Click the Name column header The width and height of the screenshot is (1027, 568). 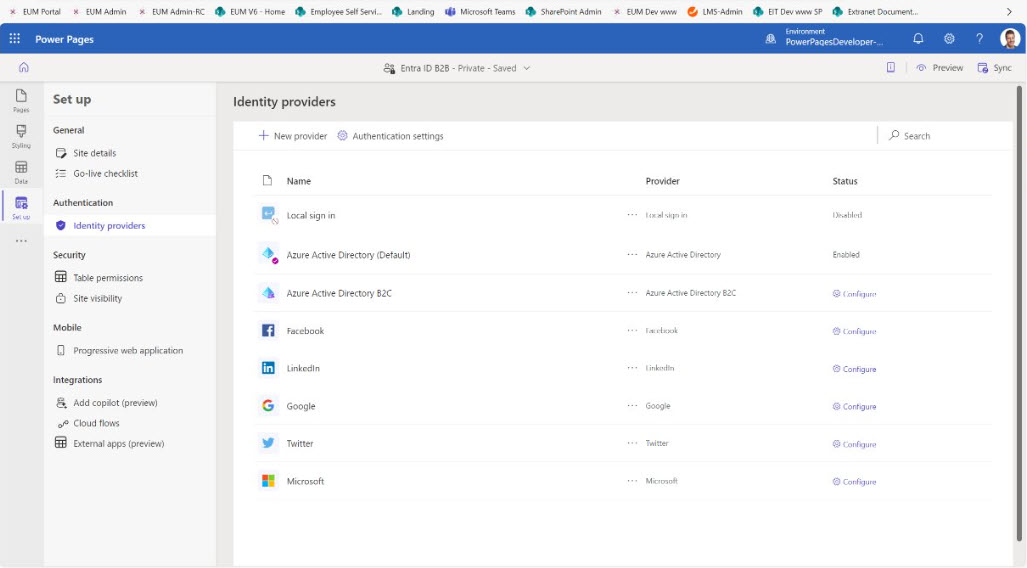pyautogui.click(x=299, y=181)
